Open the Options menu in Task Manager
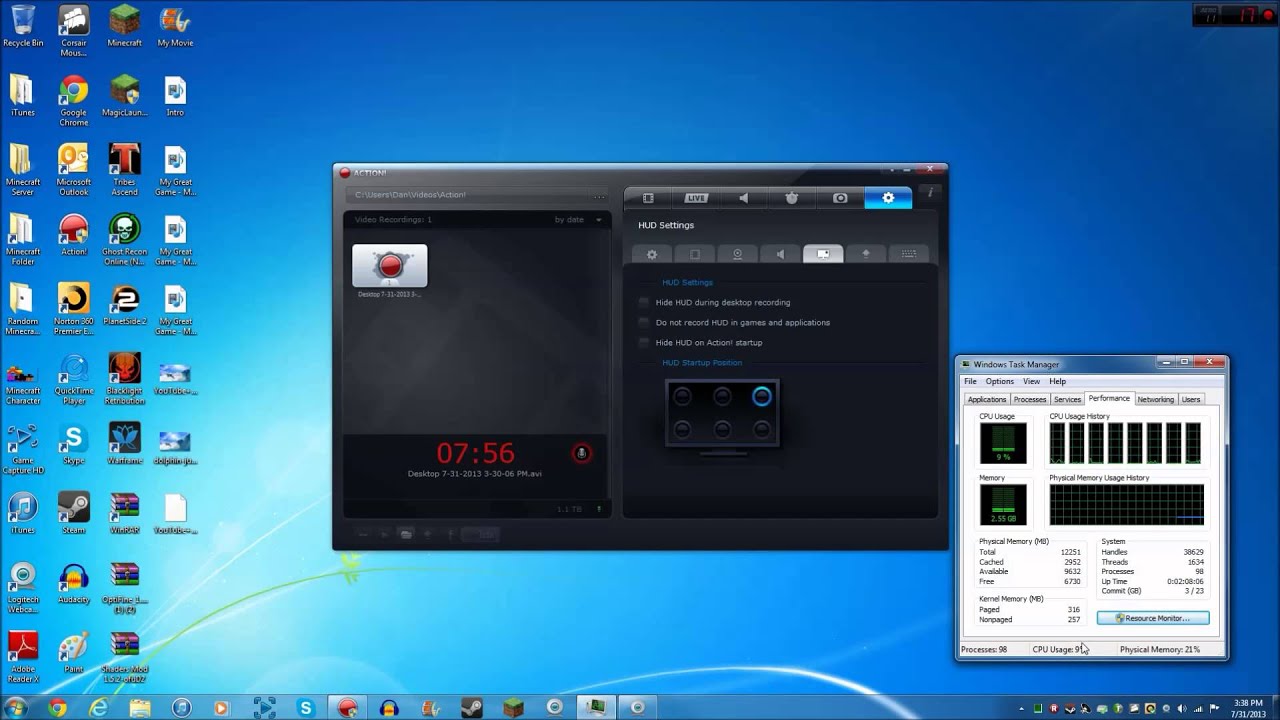The image size is (1280, 720). click(x=999, y=381)
